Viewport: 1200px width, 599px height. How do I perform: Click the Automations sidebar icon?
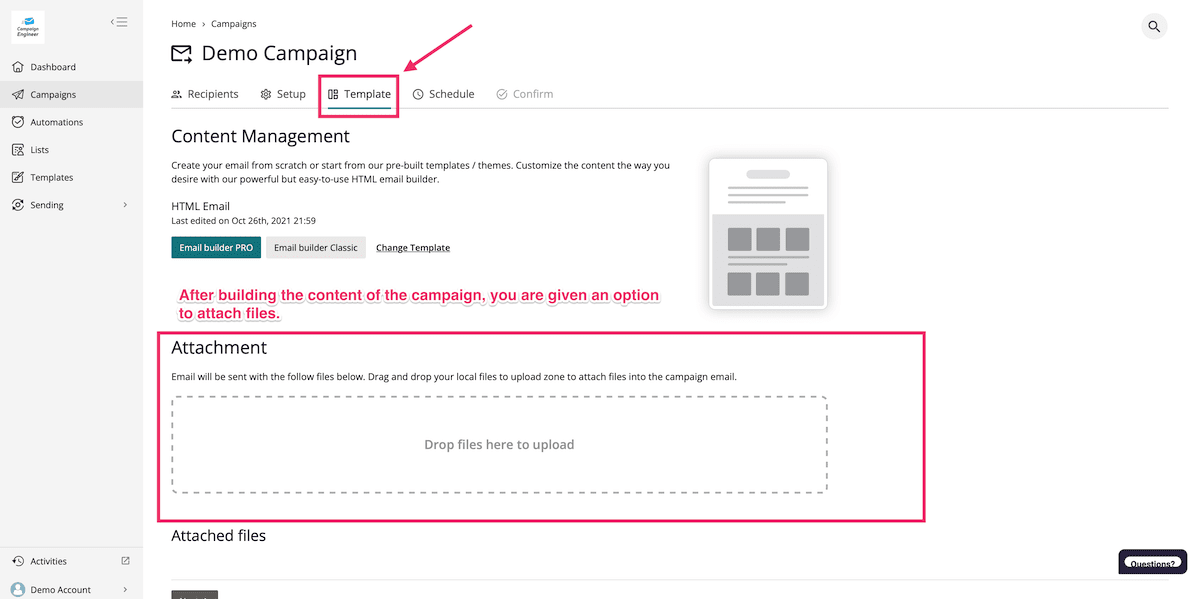[x=18, y=122]
